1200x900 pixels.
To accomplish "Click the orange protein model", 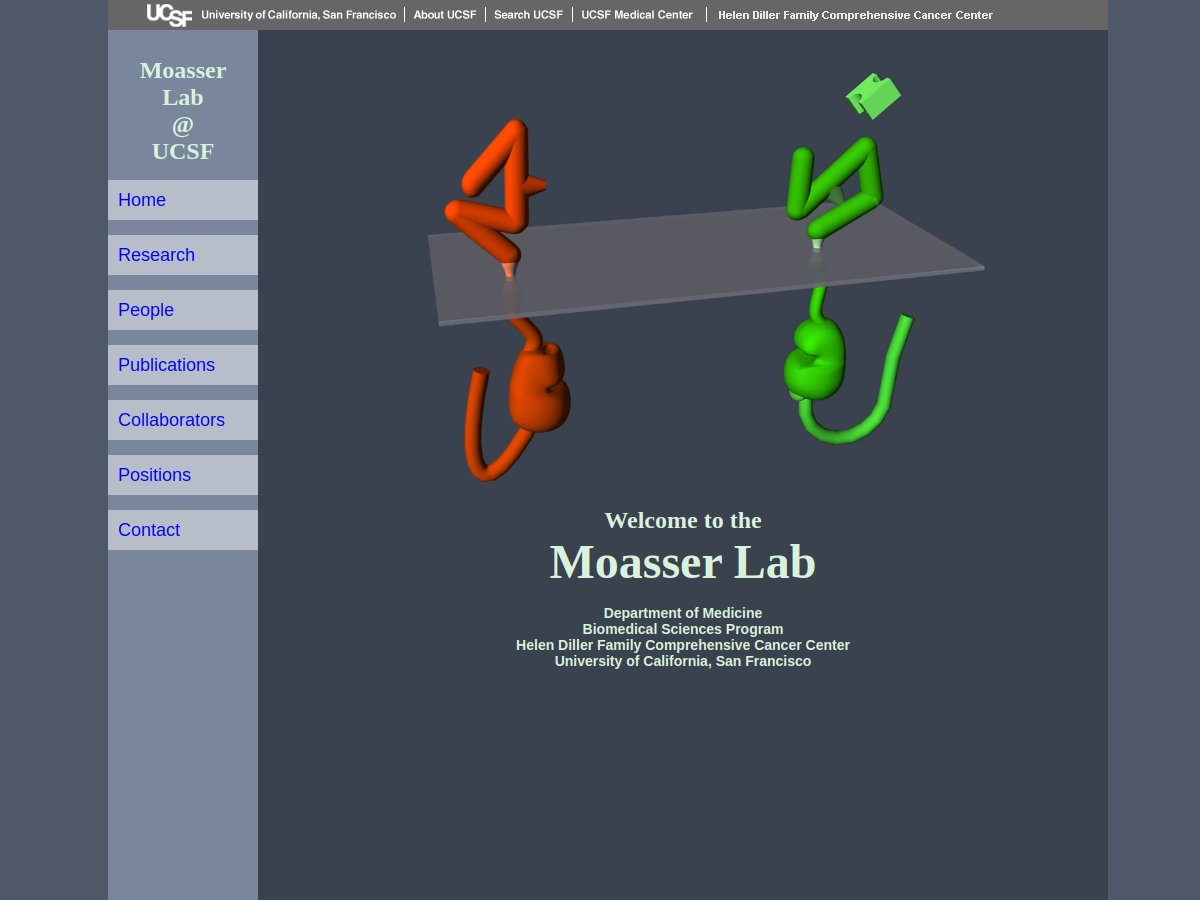I will click(x=508, y=300).
